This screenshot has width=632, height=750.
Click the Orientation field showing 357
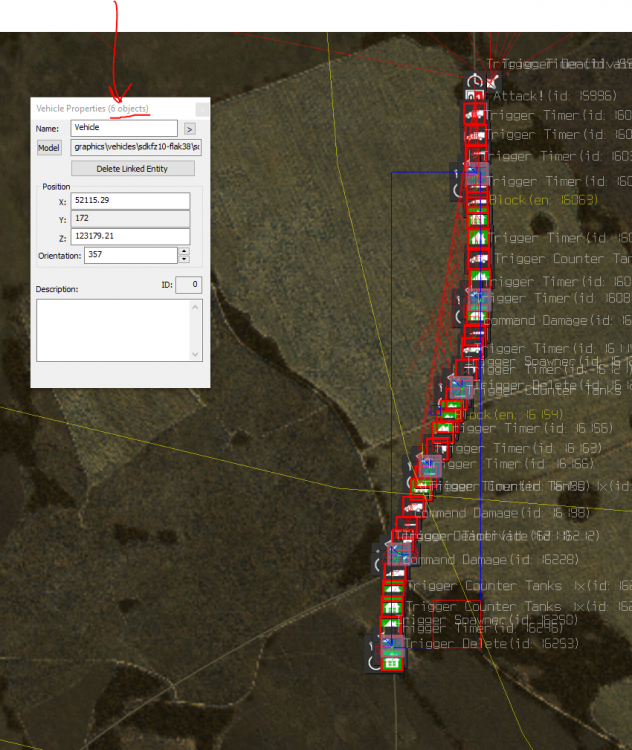131,255
